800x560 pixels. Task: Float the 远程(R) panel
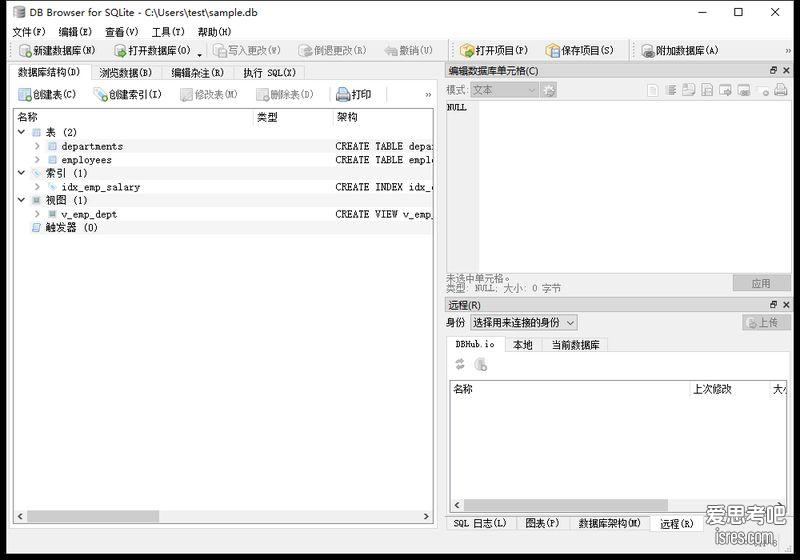pyautogui.click(x=773, y=304)
